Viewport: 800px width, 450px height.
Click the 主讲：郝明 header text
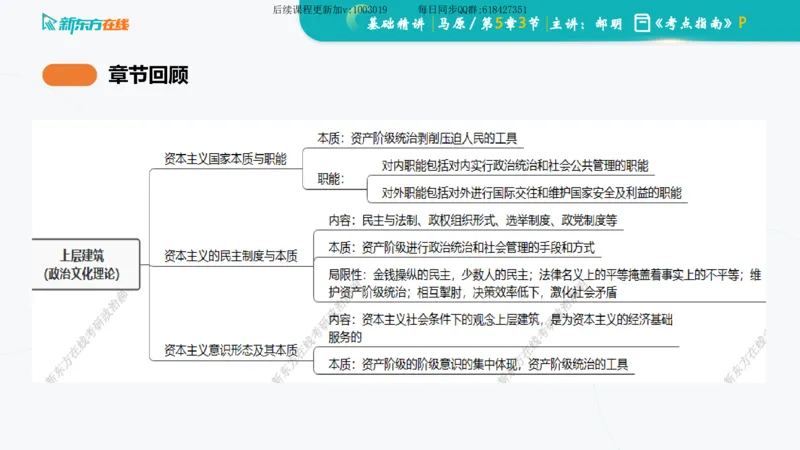[586, 24]
